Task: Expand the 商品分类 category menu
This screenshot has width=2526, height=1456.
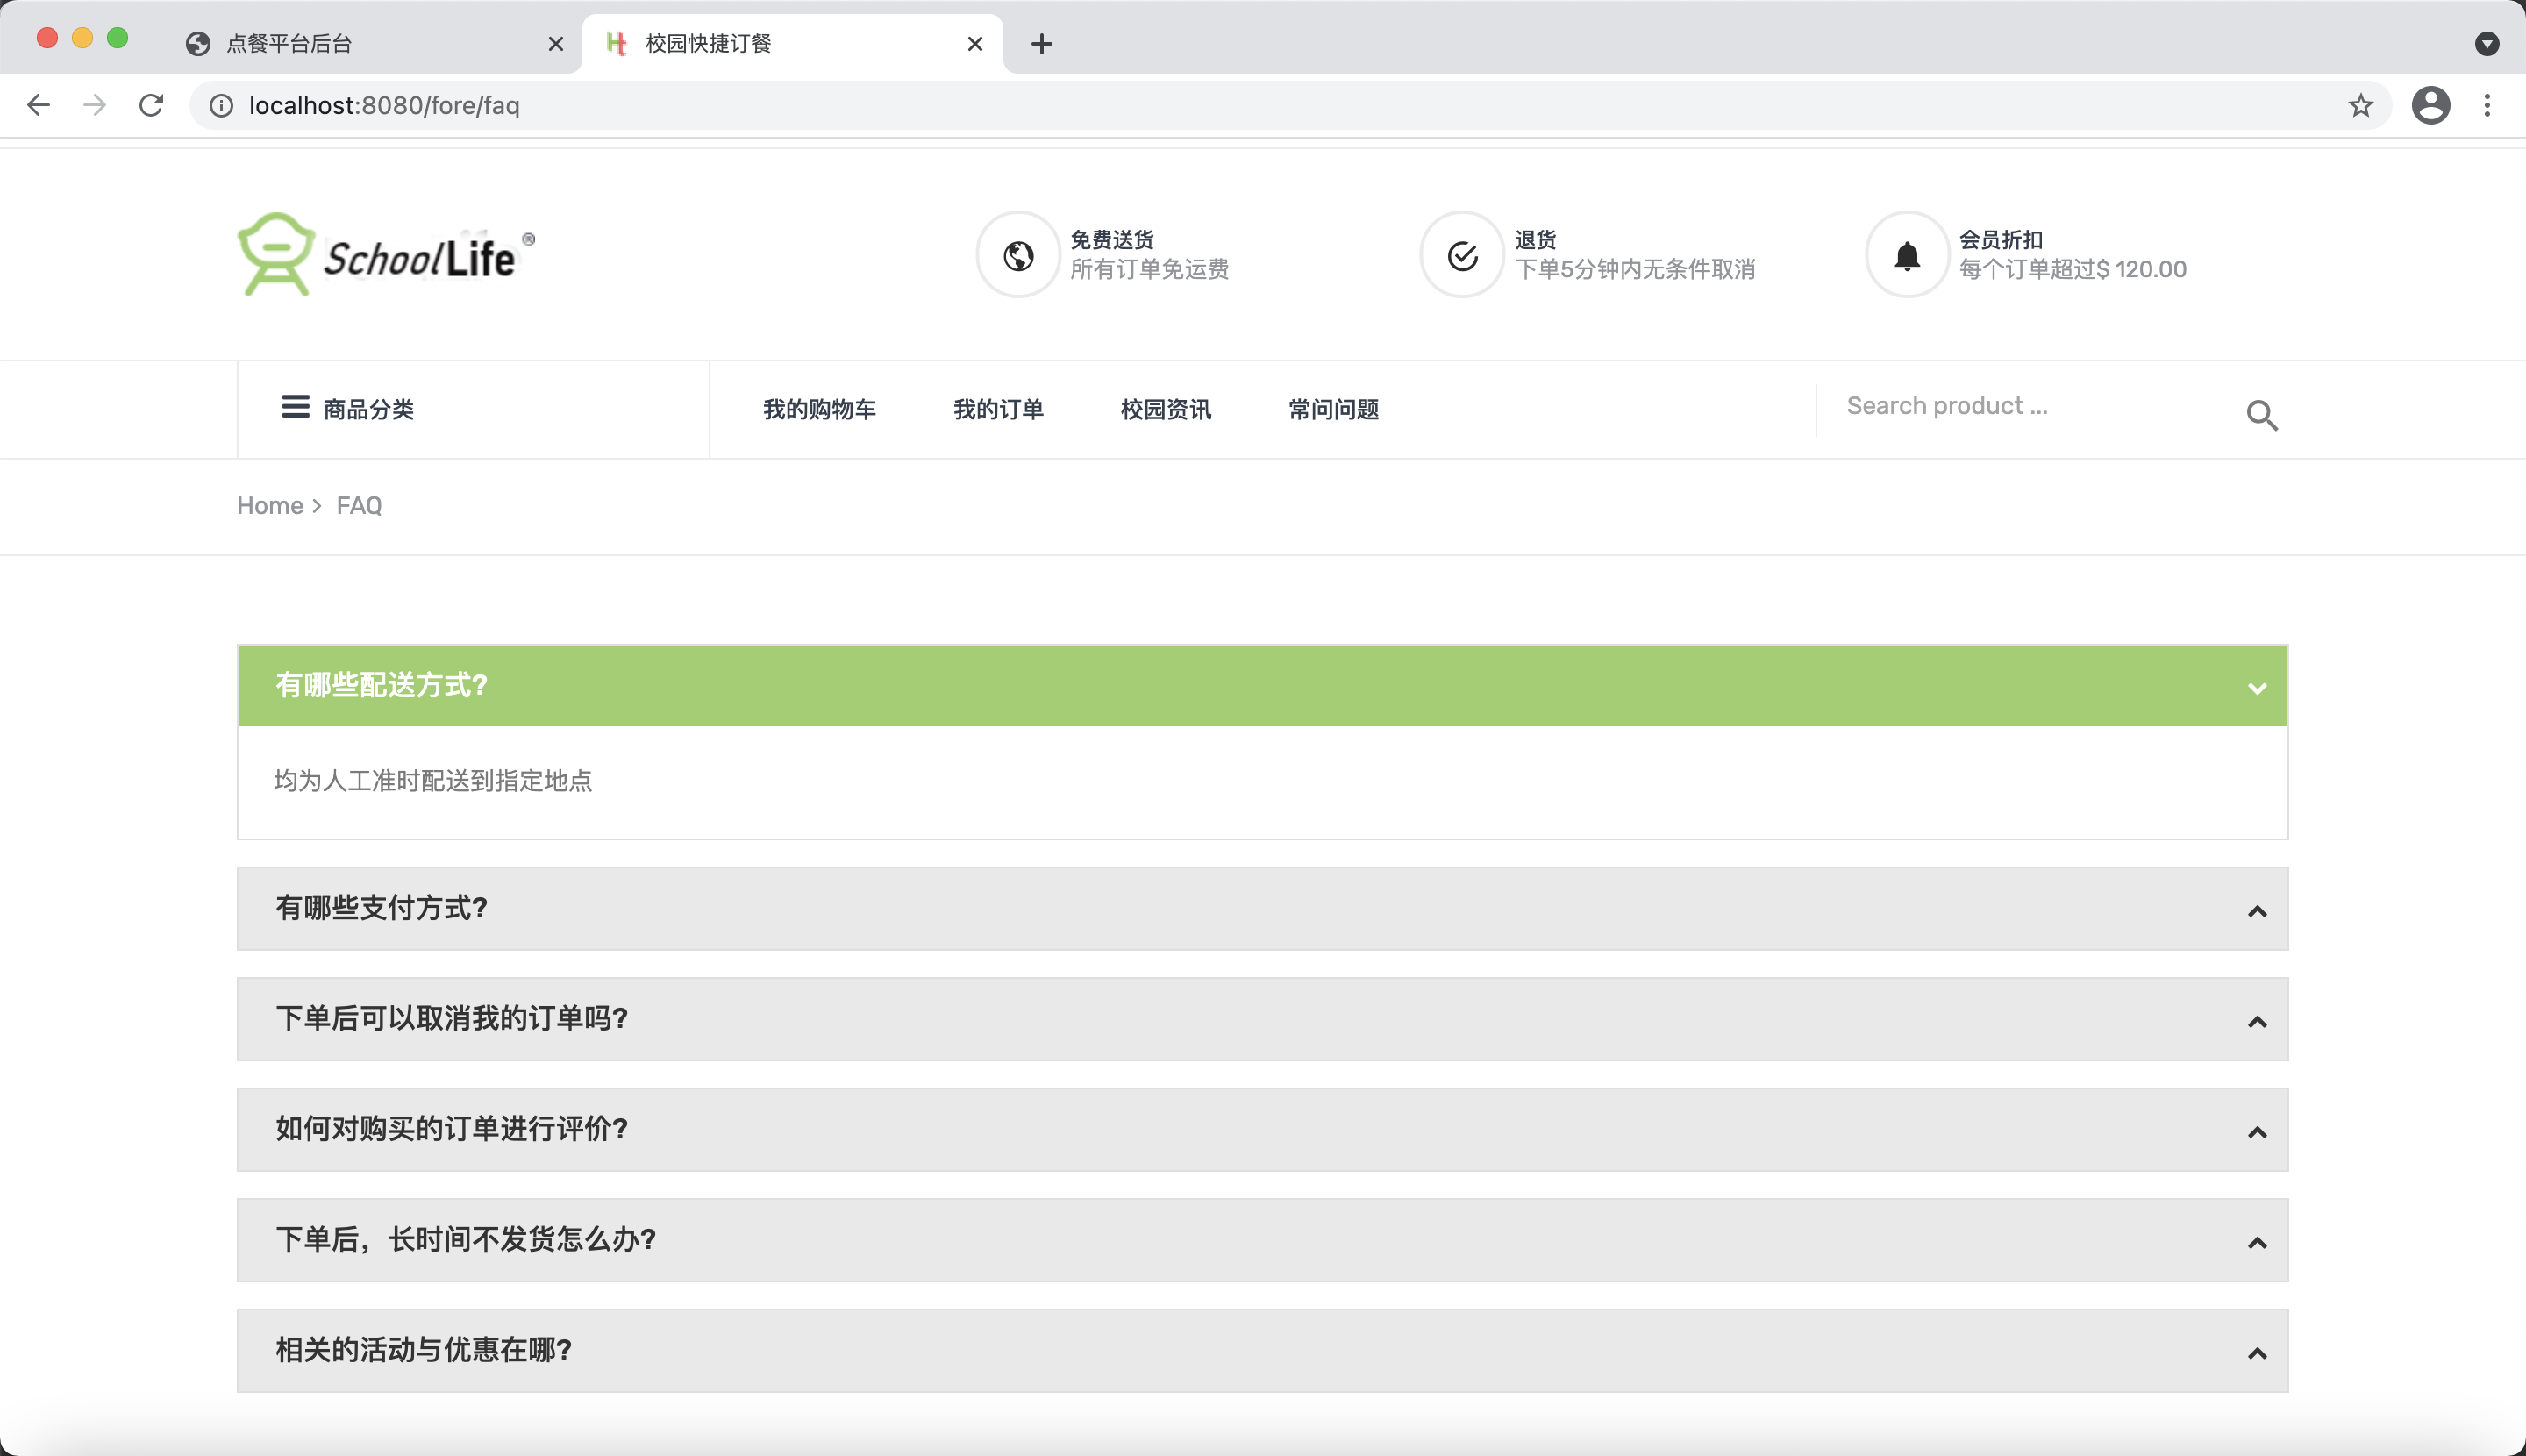Action: click(x=473, y=409)
